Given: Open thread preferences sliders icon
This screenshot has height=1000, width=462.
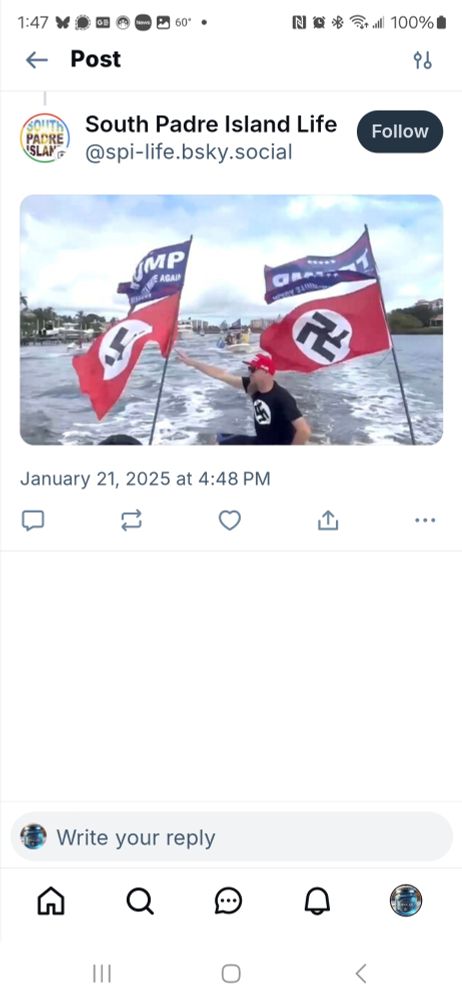Looking at the screenshot, I should click(x=422, y=61).
